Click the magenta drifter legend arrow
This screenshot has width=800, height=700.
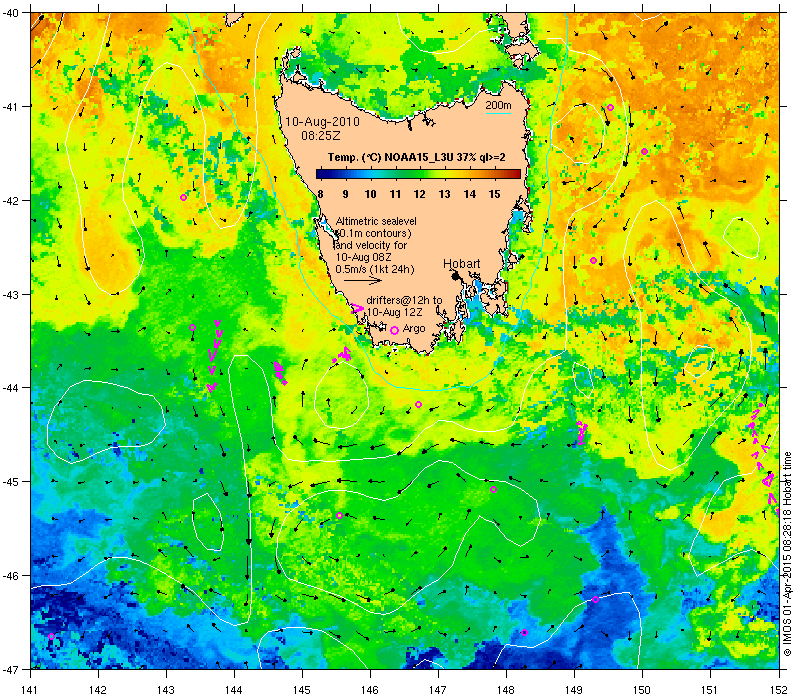coord(357,308)
